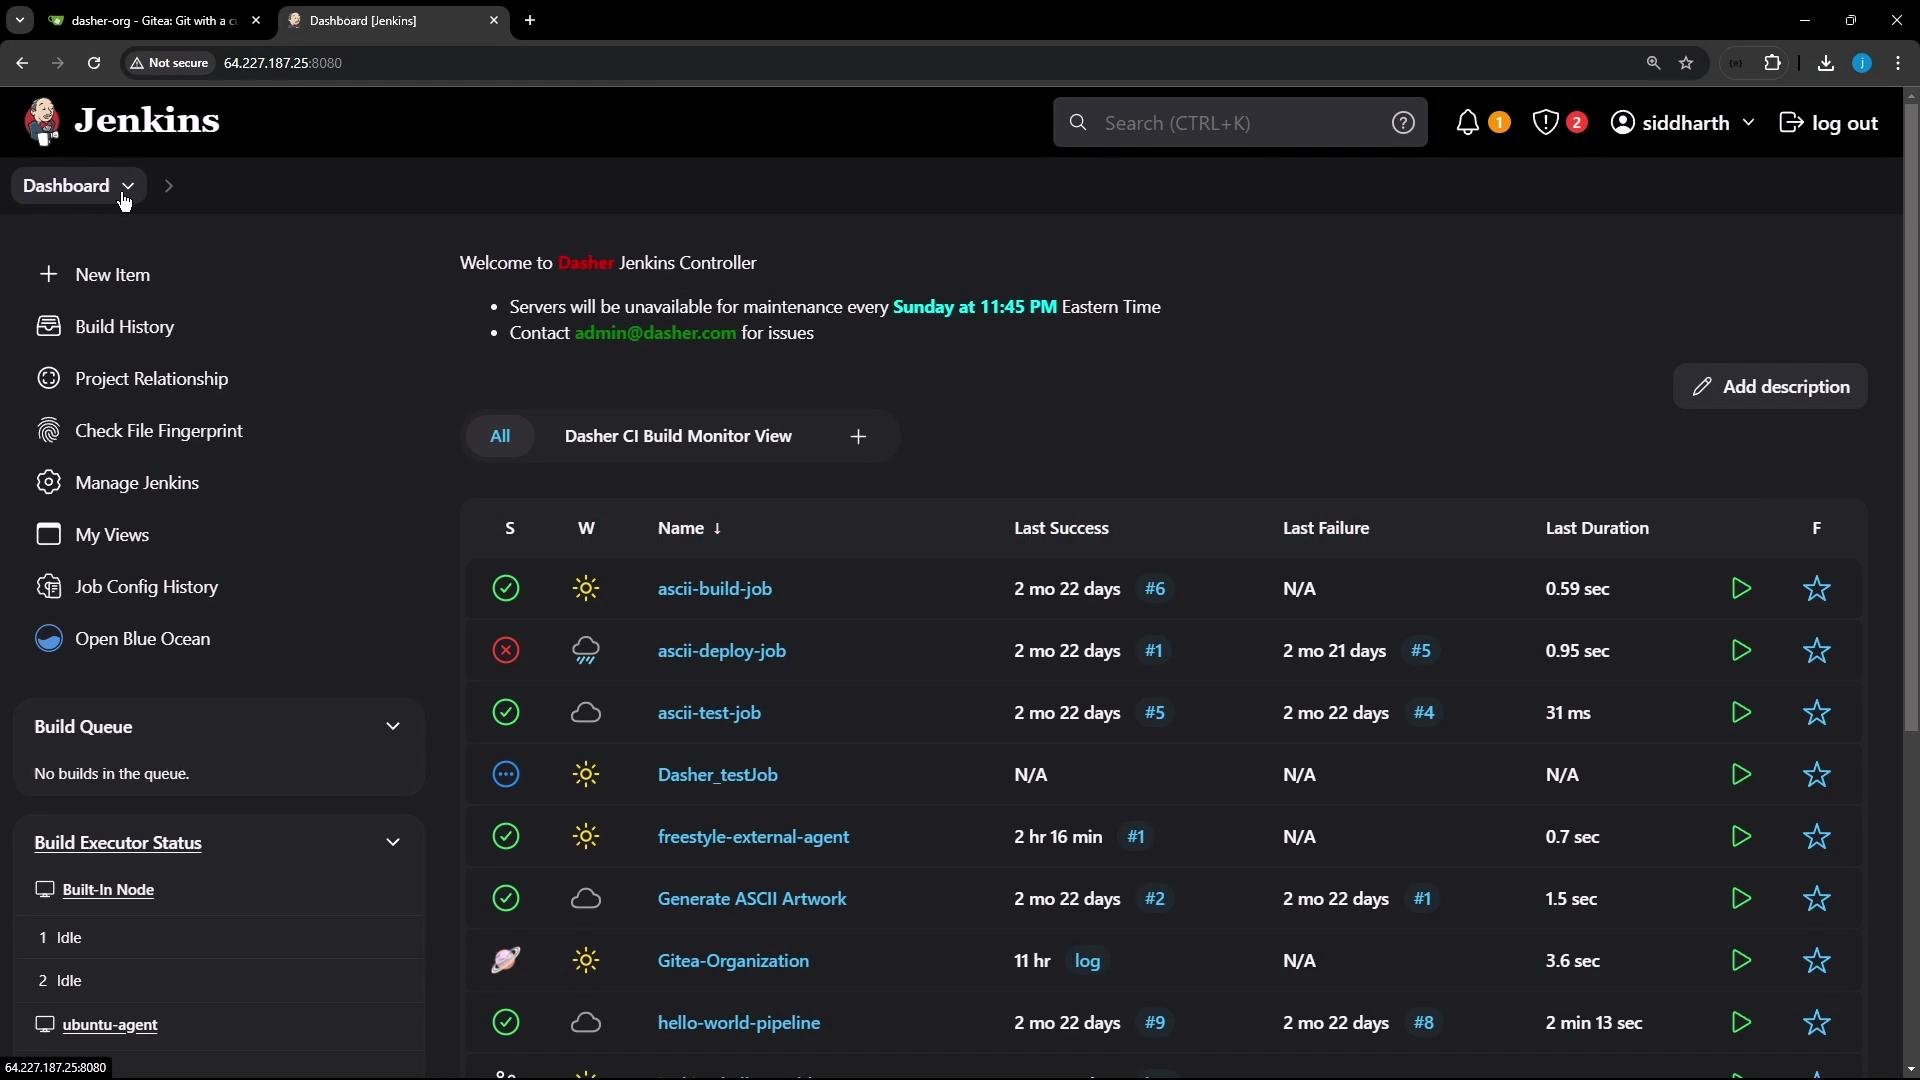This screenshot has width=1920, height=1080.
Task: Collapse the Build Queue panel
Action: [393, 727]
